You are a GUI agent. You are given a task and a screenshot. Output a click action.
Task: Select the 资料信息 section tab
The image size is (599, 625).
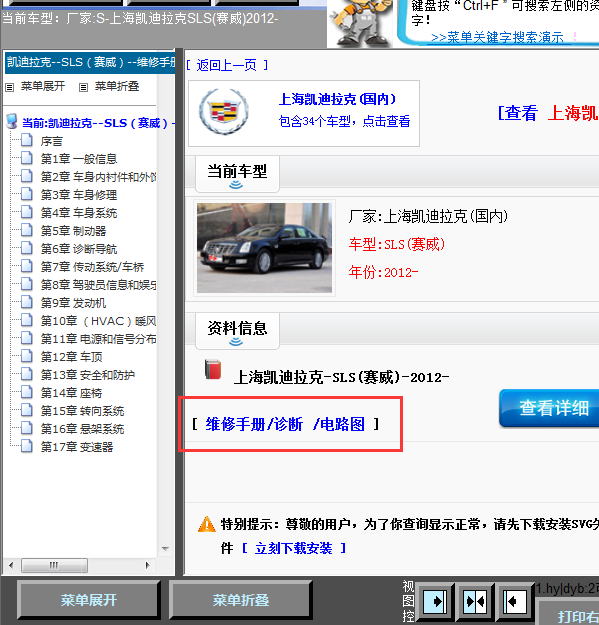[237, 331]
